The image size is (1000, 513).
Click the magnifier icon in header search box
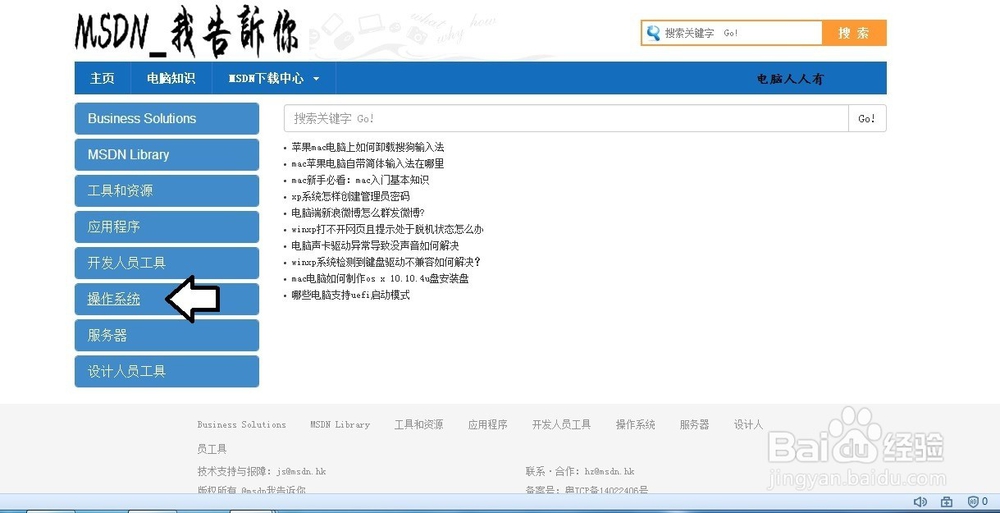pos(653,33)
